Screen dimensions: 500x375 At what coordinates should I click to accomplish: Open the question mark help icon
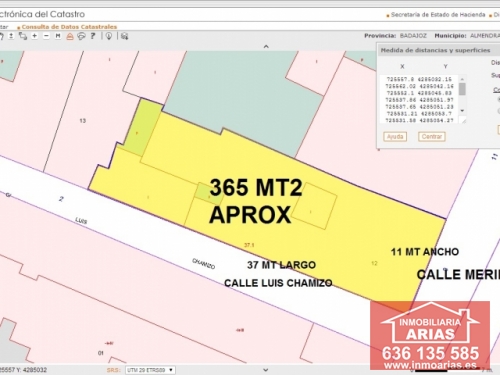(x=93, y=36)
